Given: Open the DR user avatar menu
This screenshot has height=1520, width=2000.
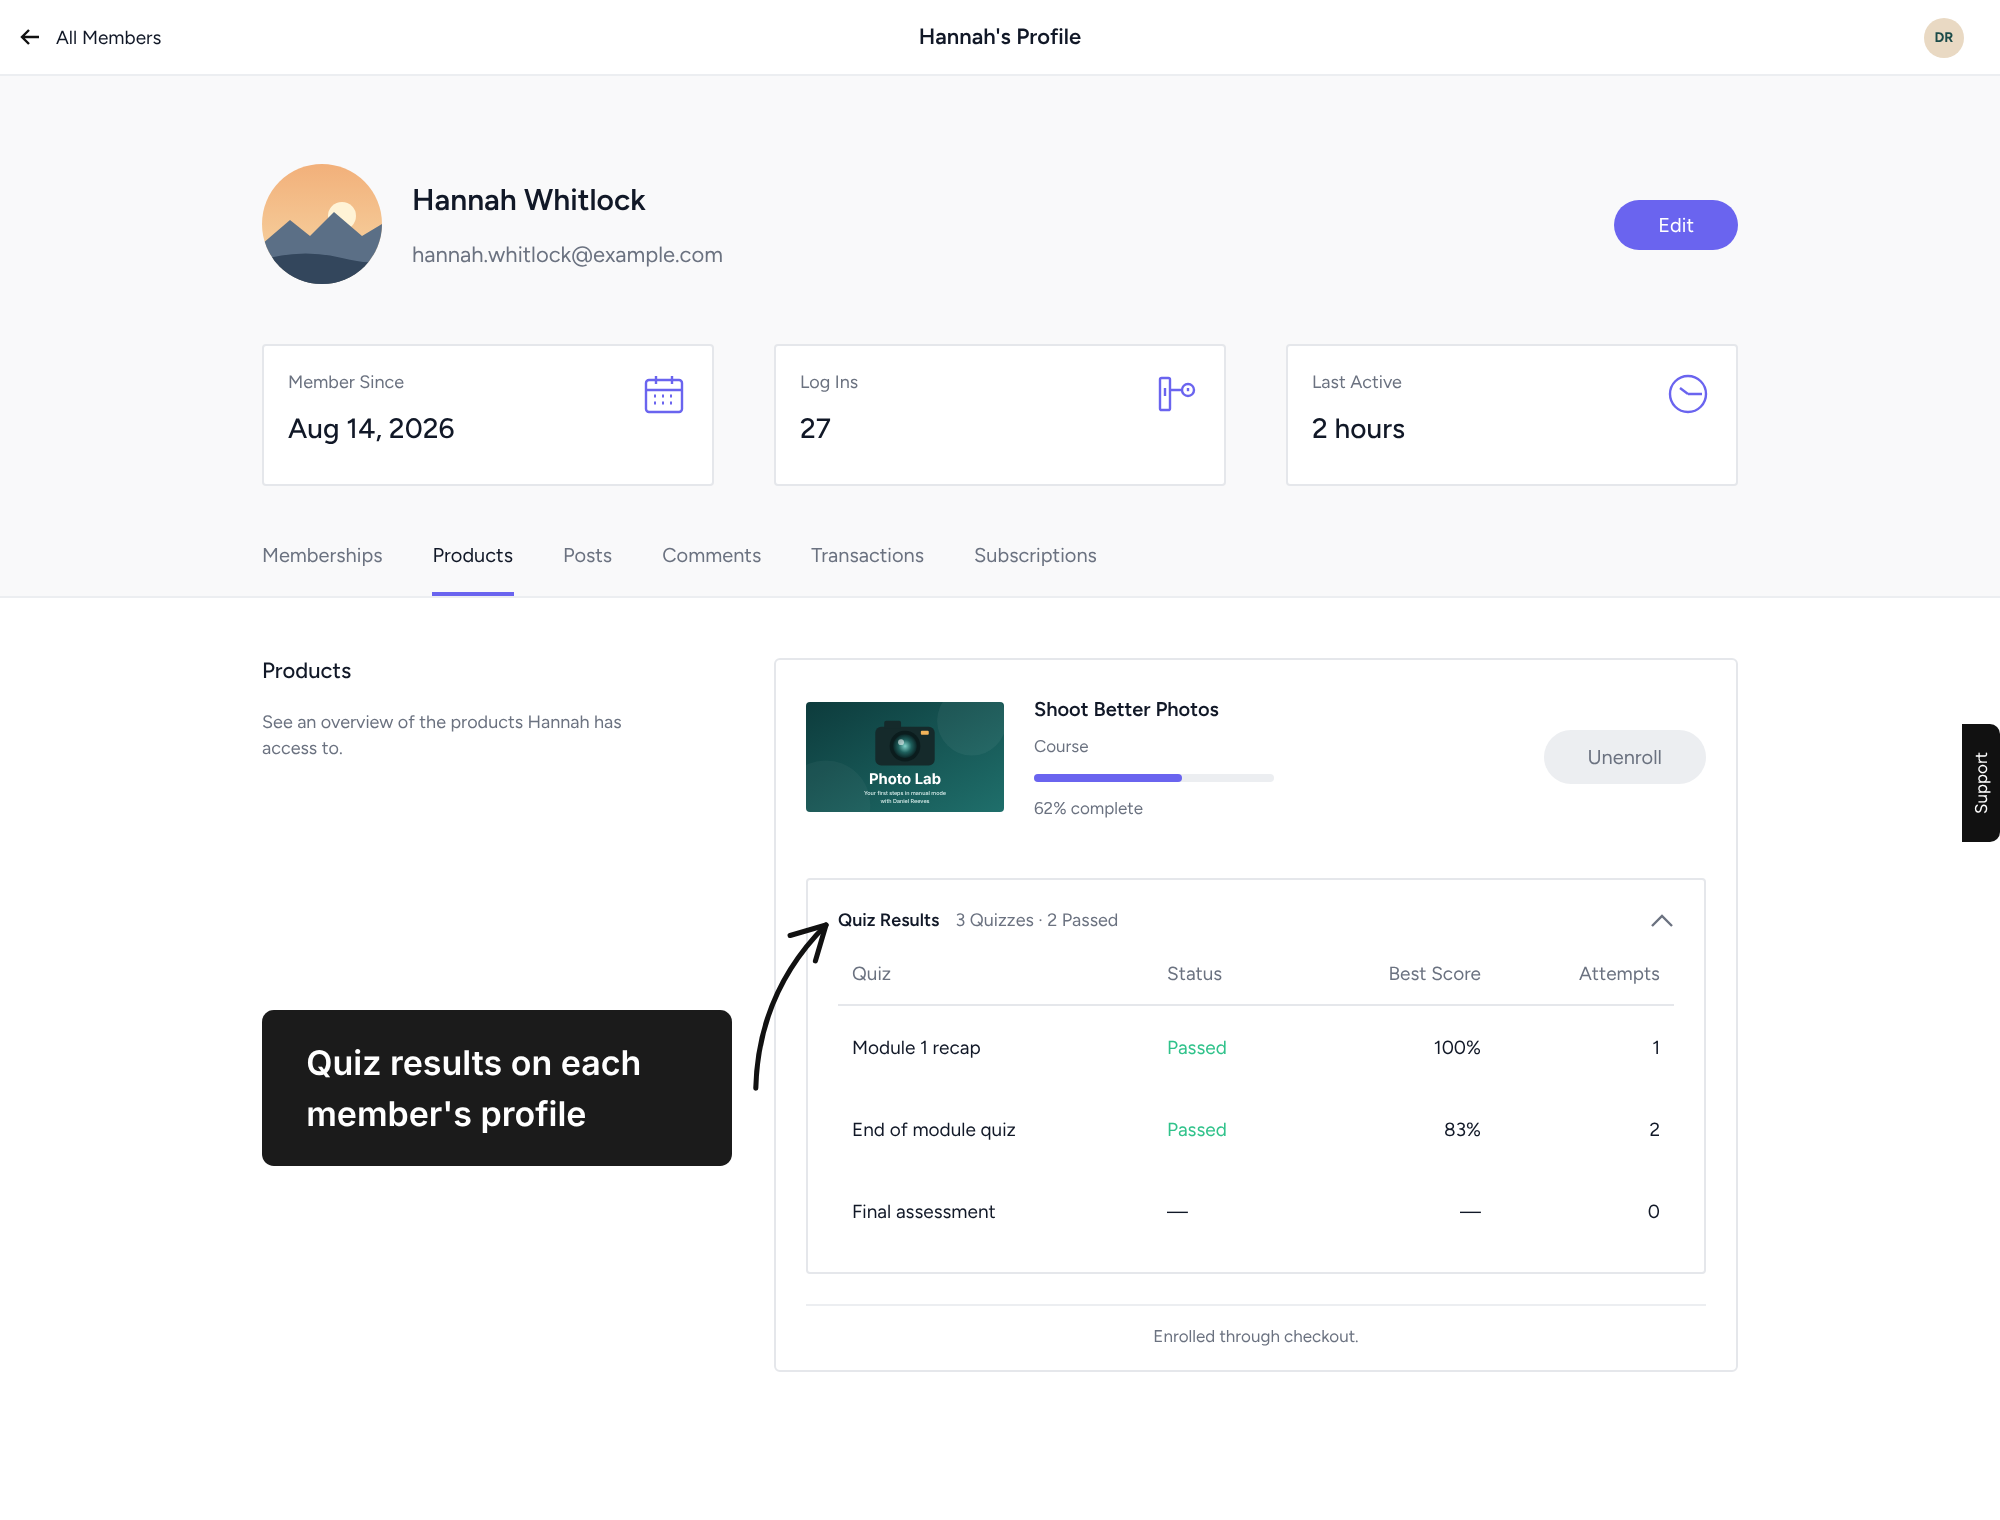Looking at the screenshot, I should click(x=1943, y=37).
